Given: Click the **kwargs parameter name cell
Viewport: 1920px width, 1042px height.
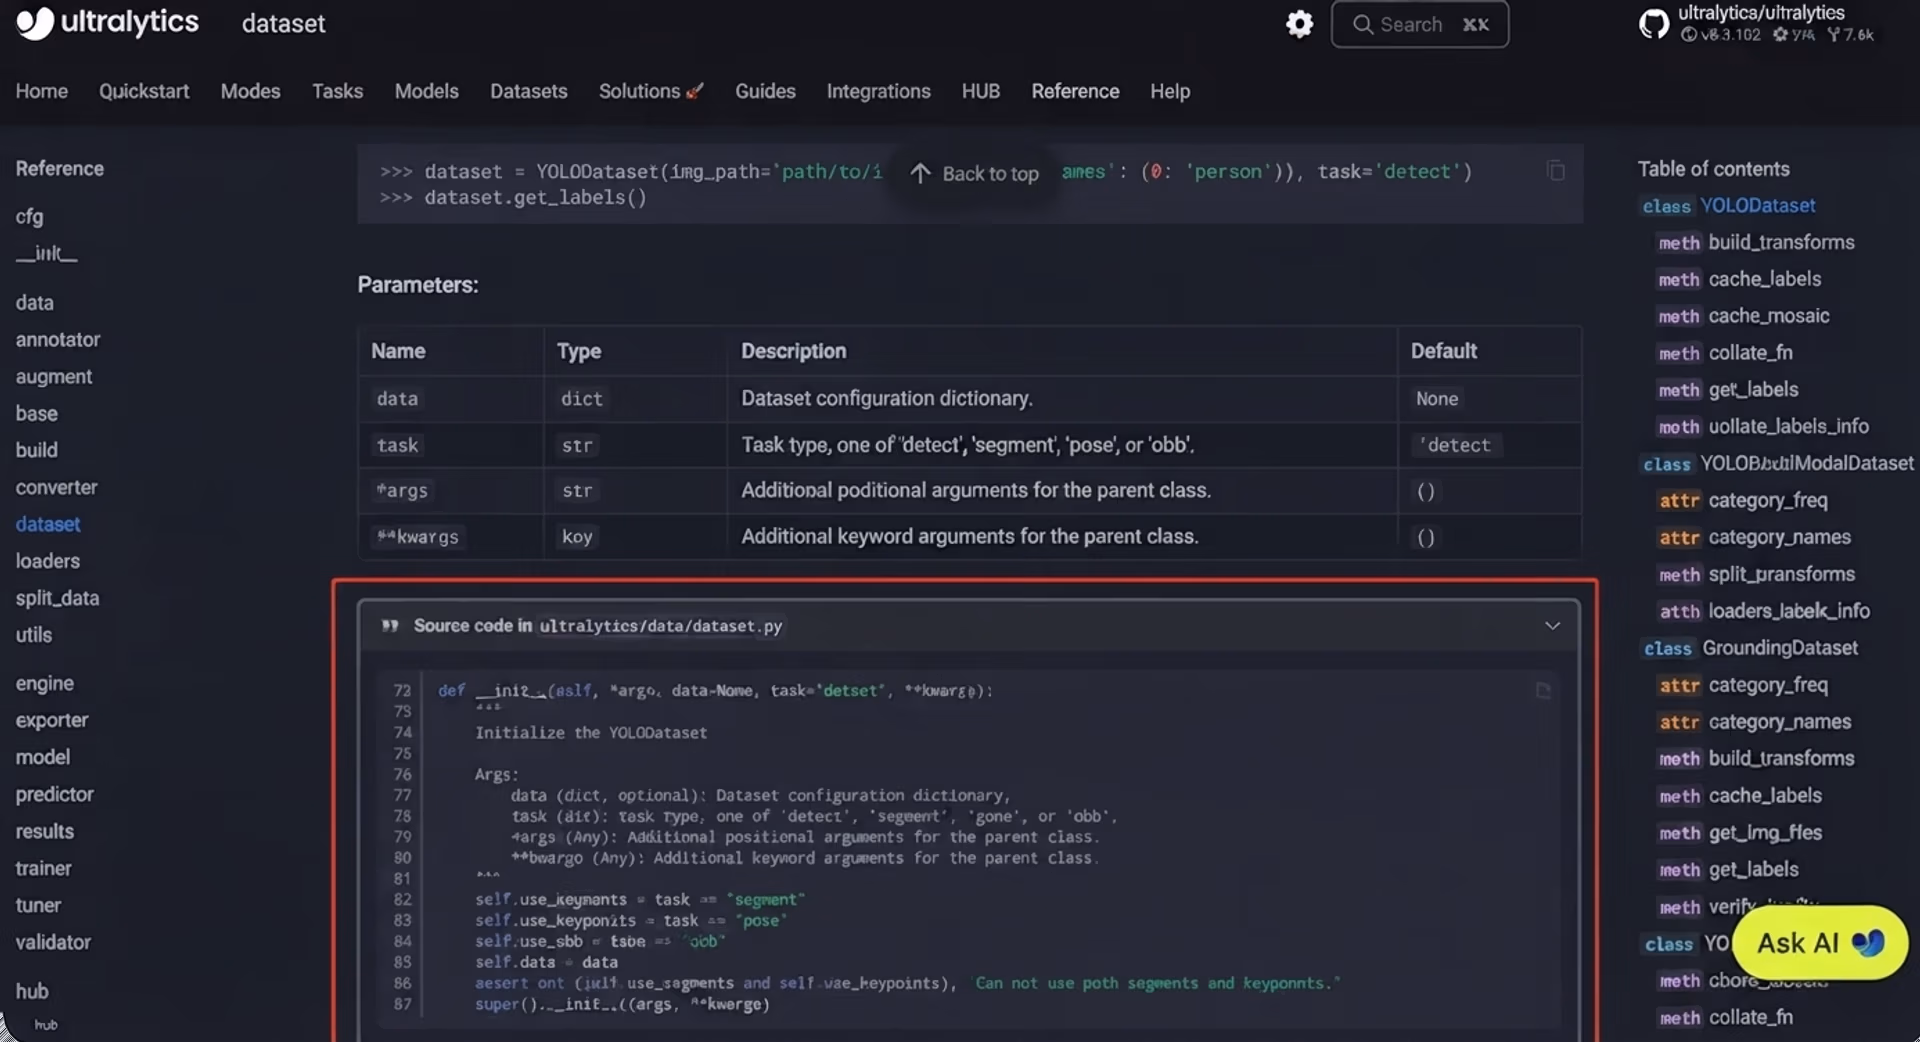Looking at the screenshot, I should (418, 537).
